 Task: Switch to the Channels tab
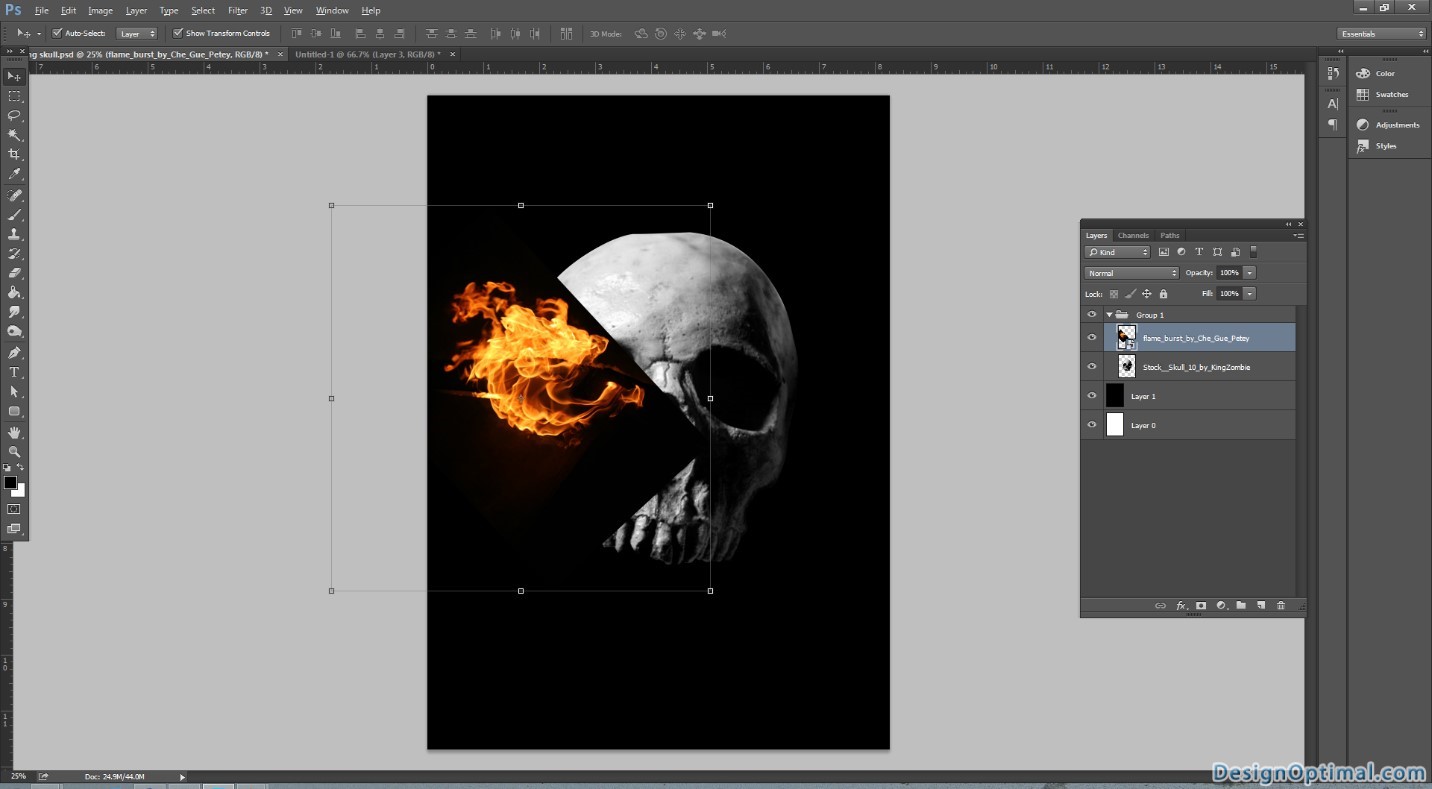tap(1133, 236)
